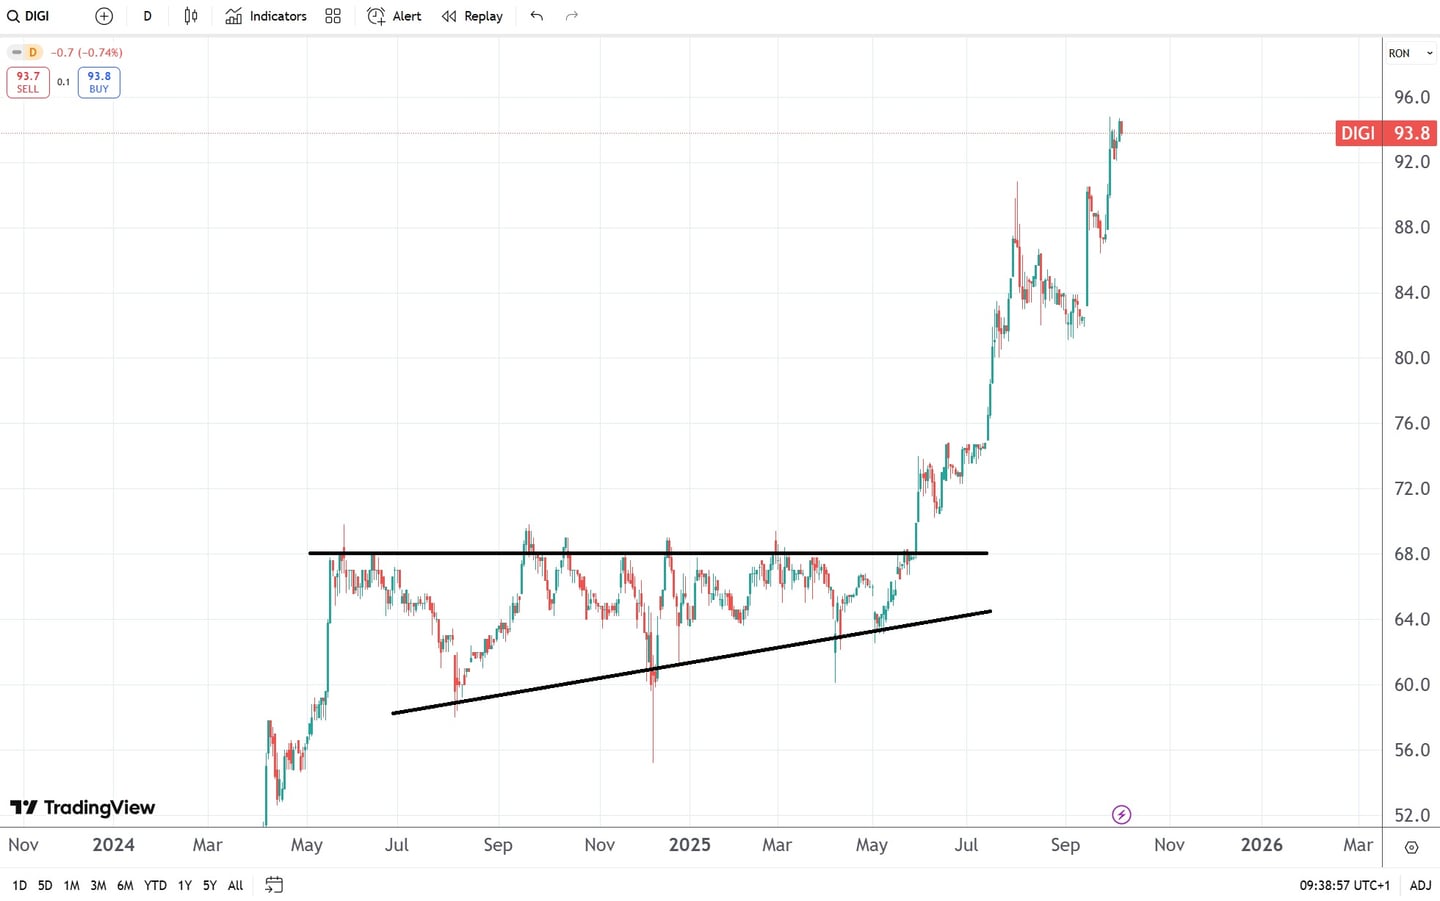
Task: Click the 93.7 SELL button
Action: click(28, 82)
